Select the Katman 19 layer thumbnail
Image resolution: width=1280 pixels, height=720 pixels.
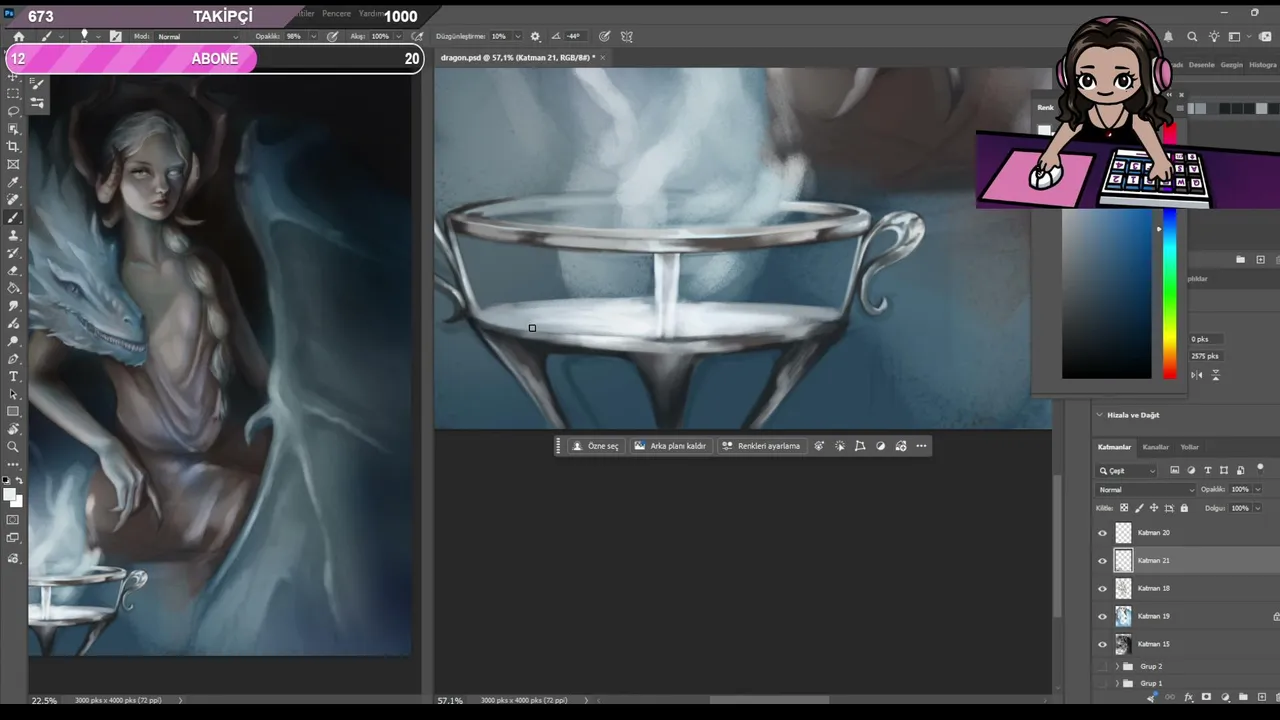1124,617
